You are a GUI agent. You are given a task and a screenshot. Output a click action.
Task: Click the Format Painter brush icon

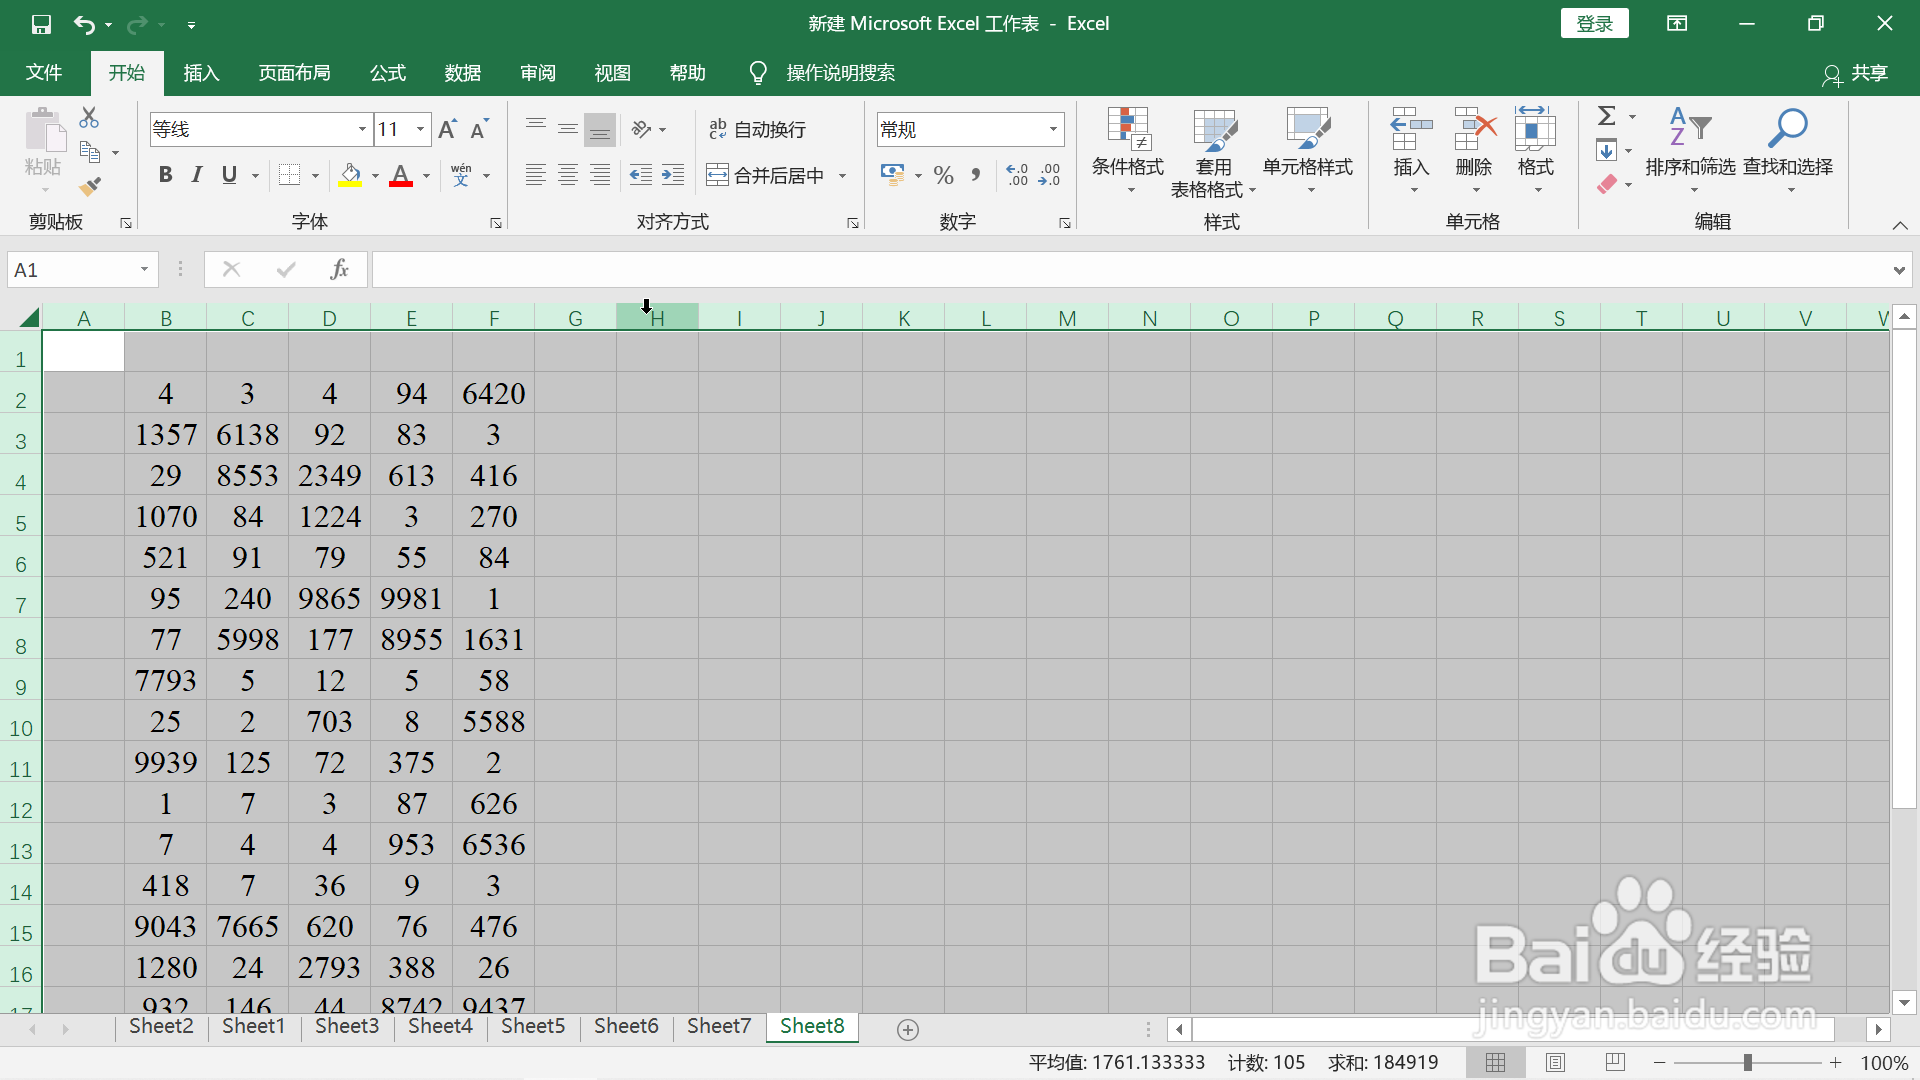pos(90,186)
